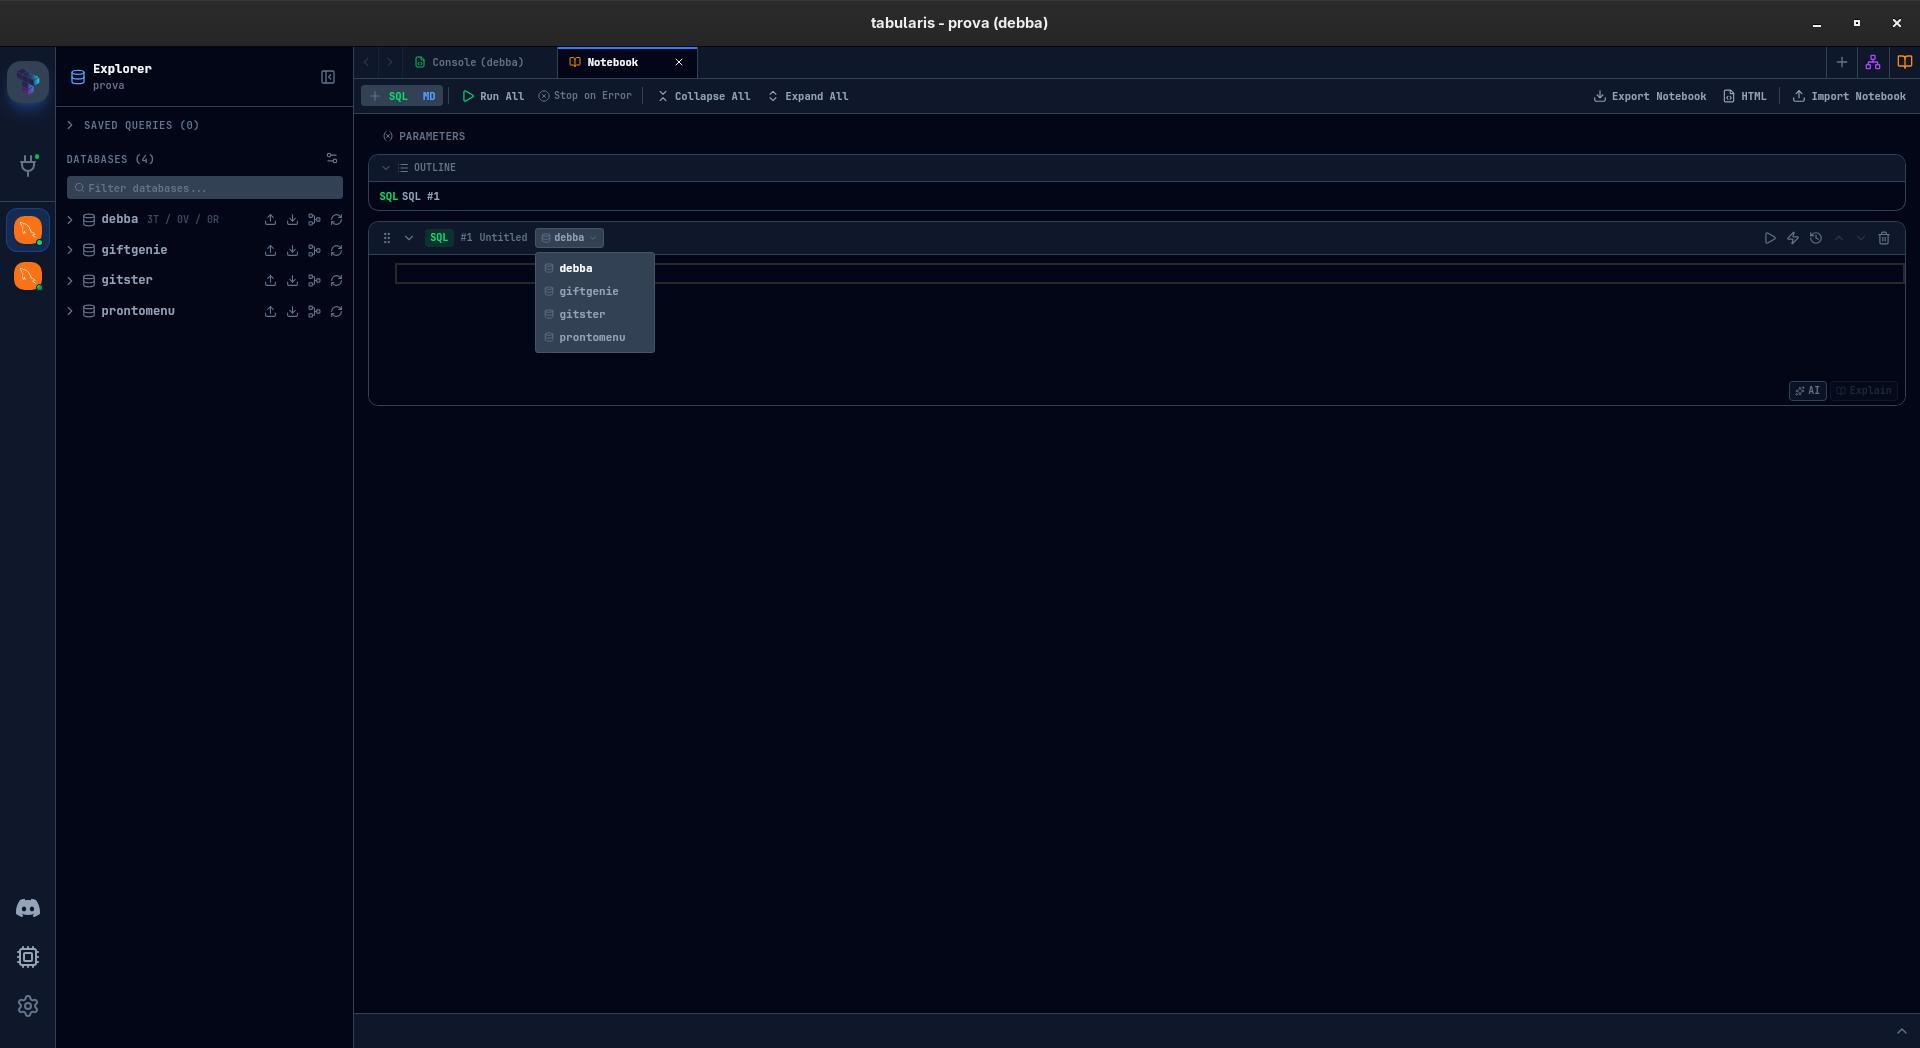Click the Run All button
The image size is (1920, 1048).
pyautogui.click(x=493, y=96)
